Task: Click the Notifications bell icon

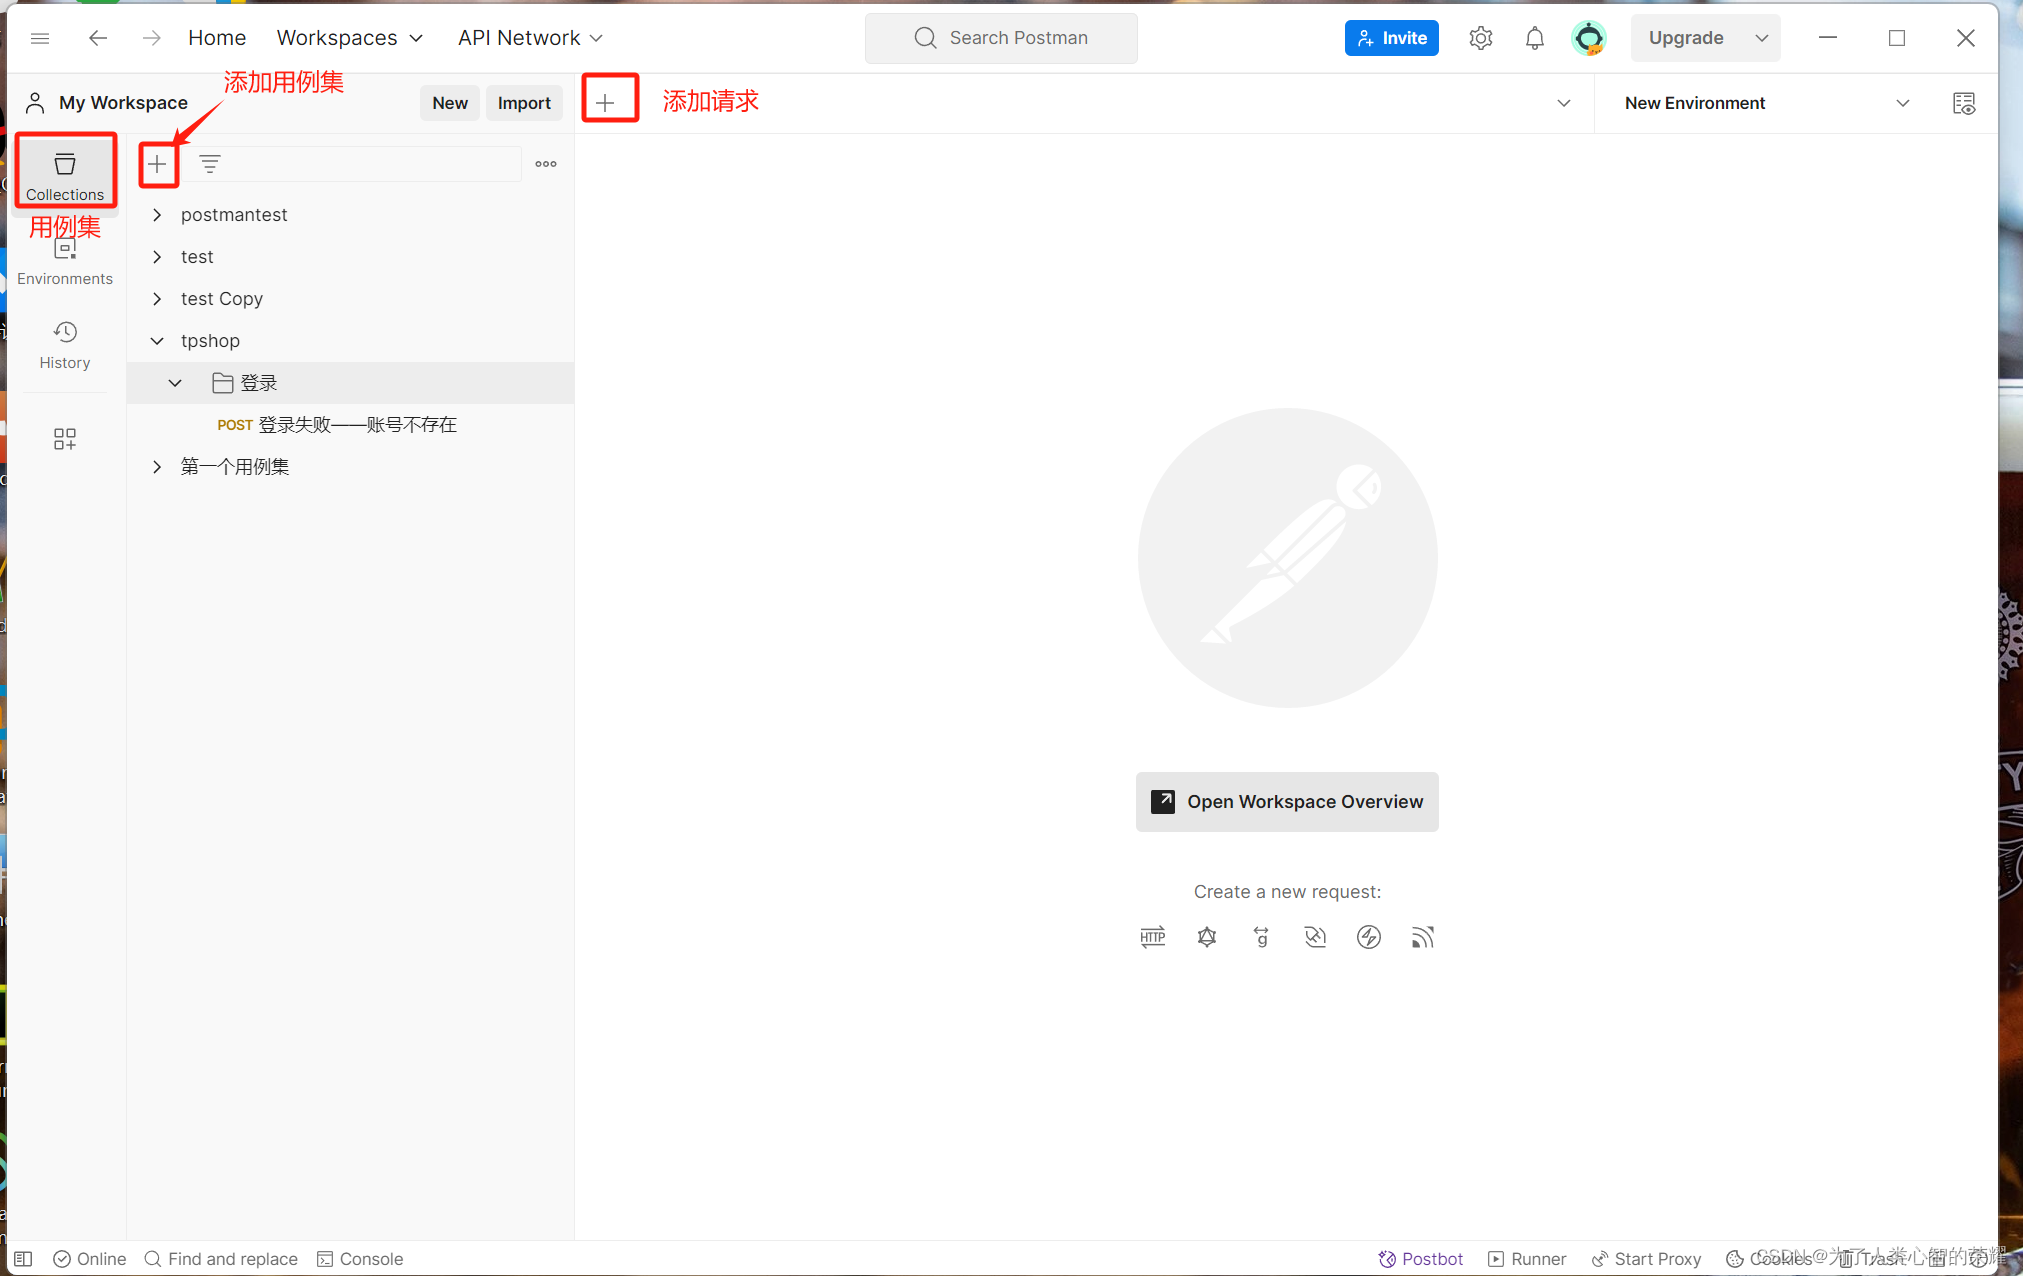Action: tap(1533, 37)
